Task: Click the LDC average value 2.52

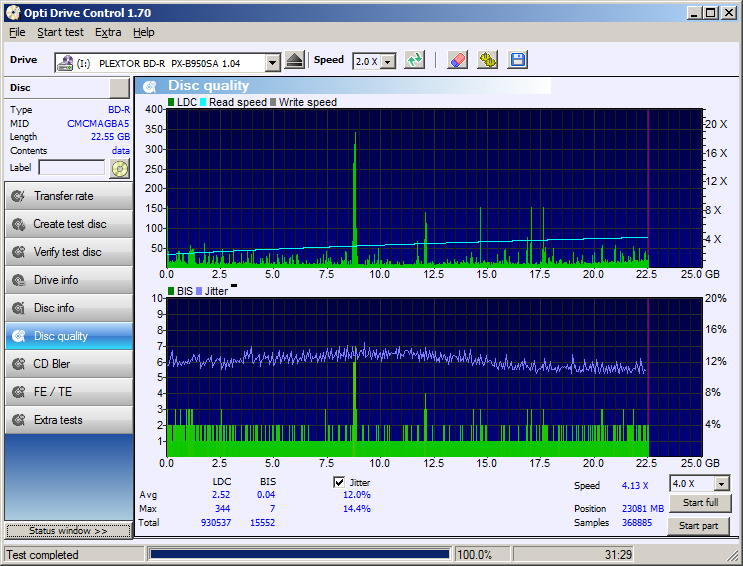Action: coord(221,494)
